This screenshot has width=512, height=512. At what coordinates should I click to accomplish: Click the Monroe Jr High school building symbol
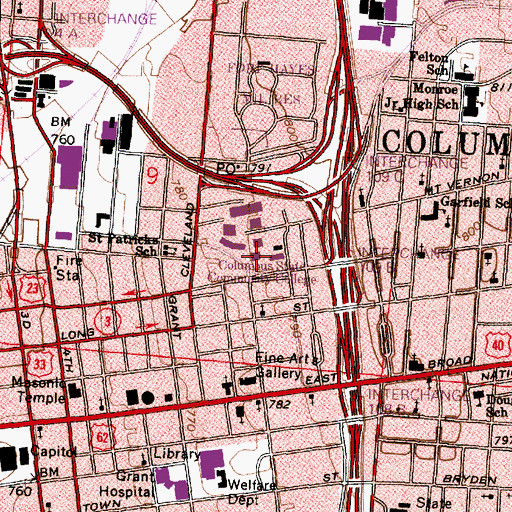[472, 101]
